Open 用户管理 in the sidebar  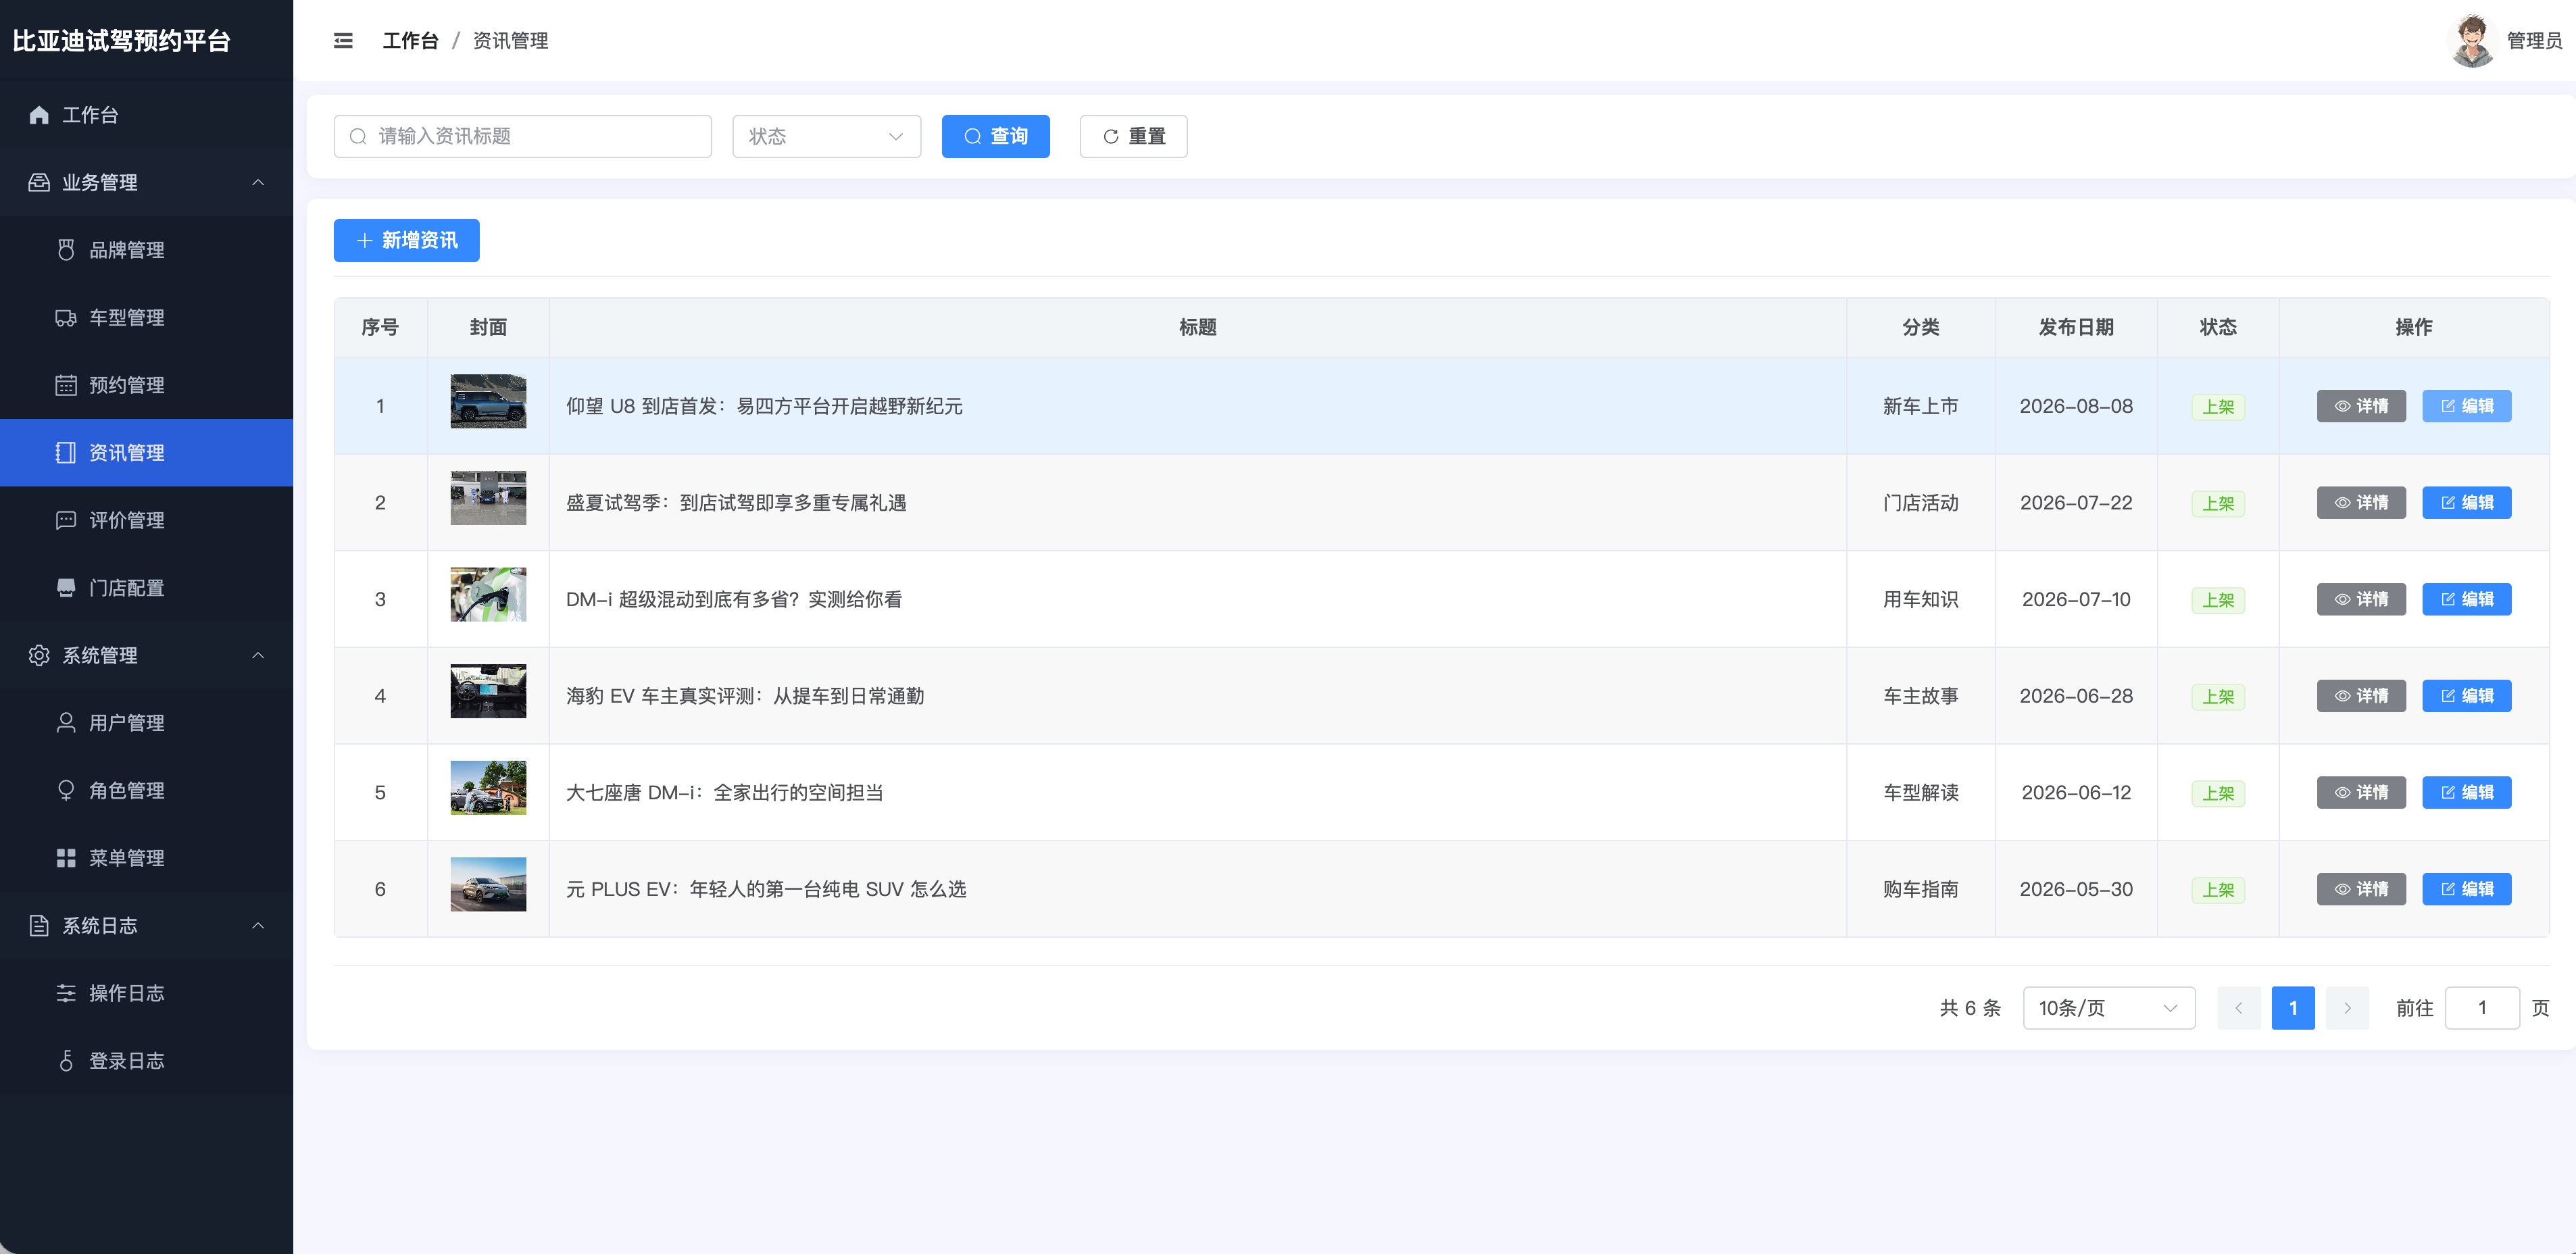click(147, 723)
